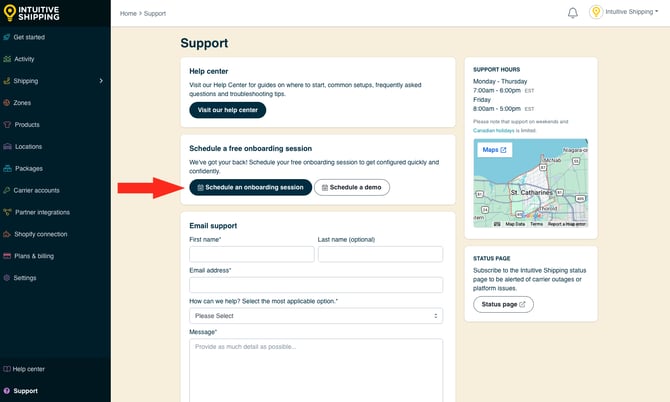Click the Carrier accounts key icon
This screenshot has height=402, width=670.
click(6, 190)
